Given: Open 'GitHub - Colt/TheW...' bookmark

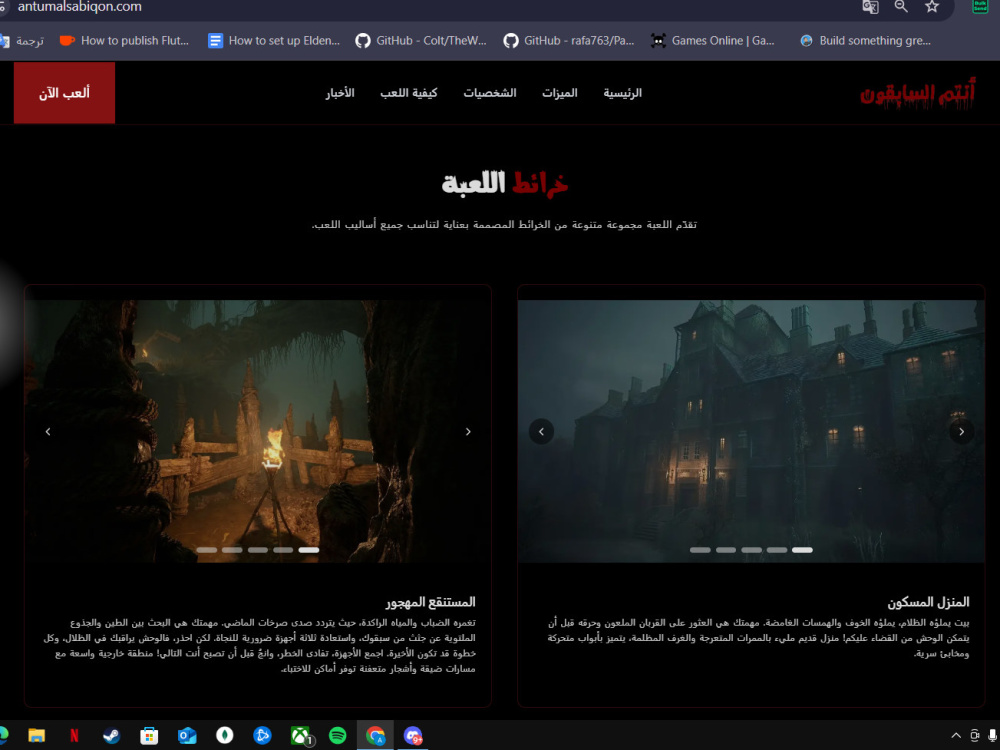Looking at the screenshot, I should point(422,41).
